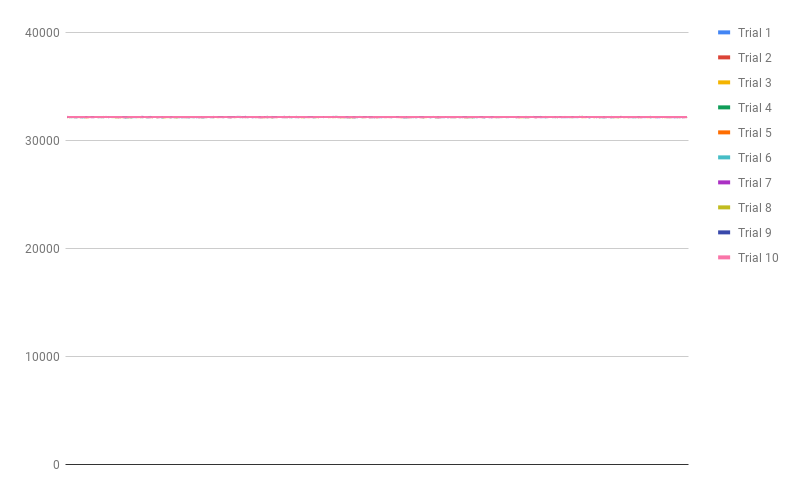
Task: Click the Trial 2 red legend swatch
Action: click(724, 58)
